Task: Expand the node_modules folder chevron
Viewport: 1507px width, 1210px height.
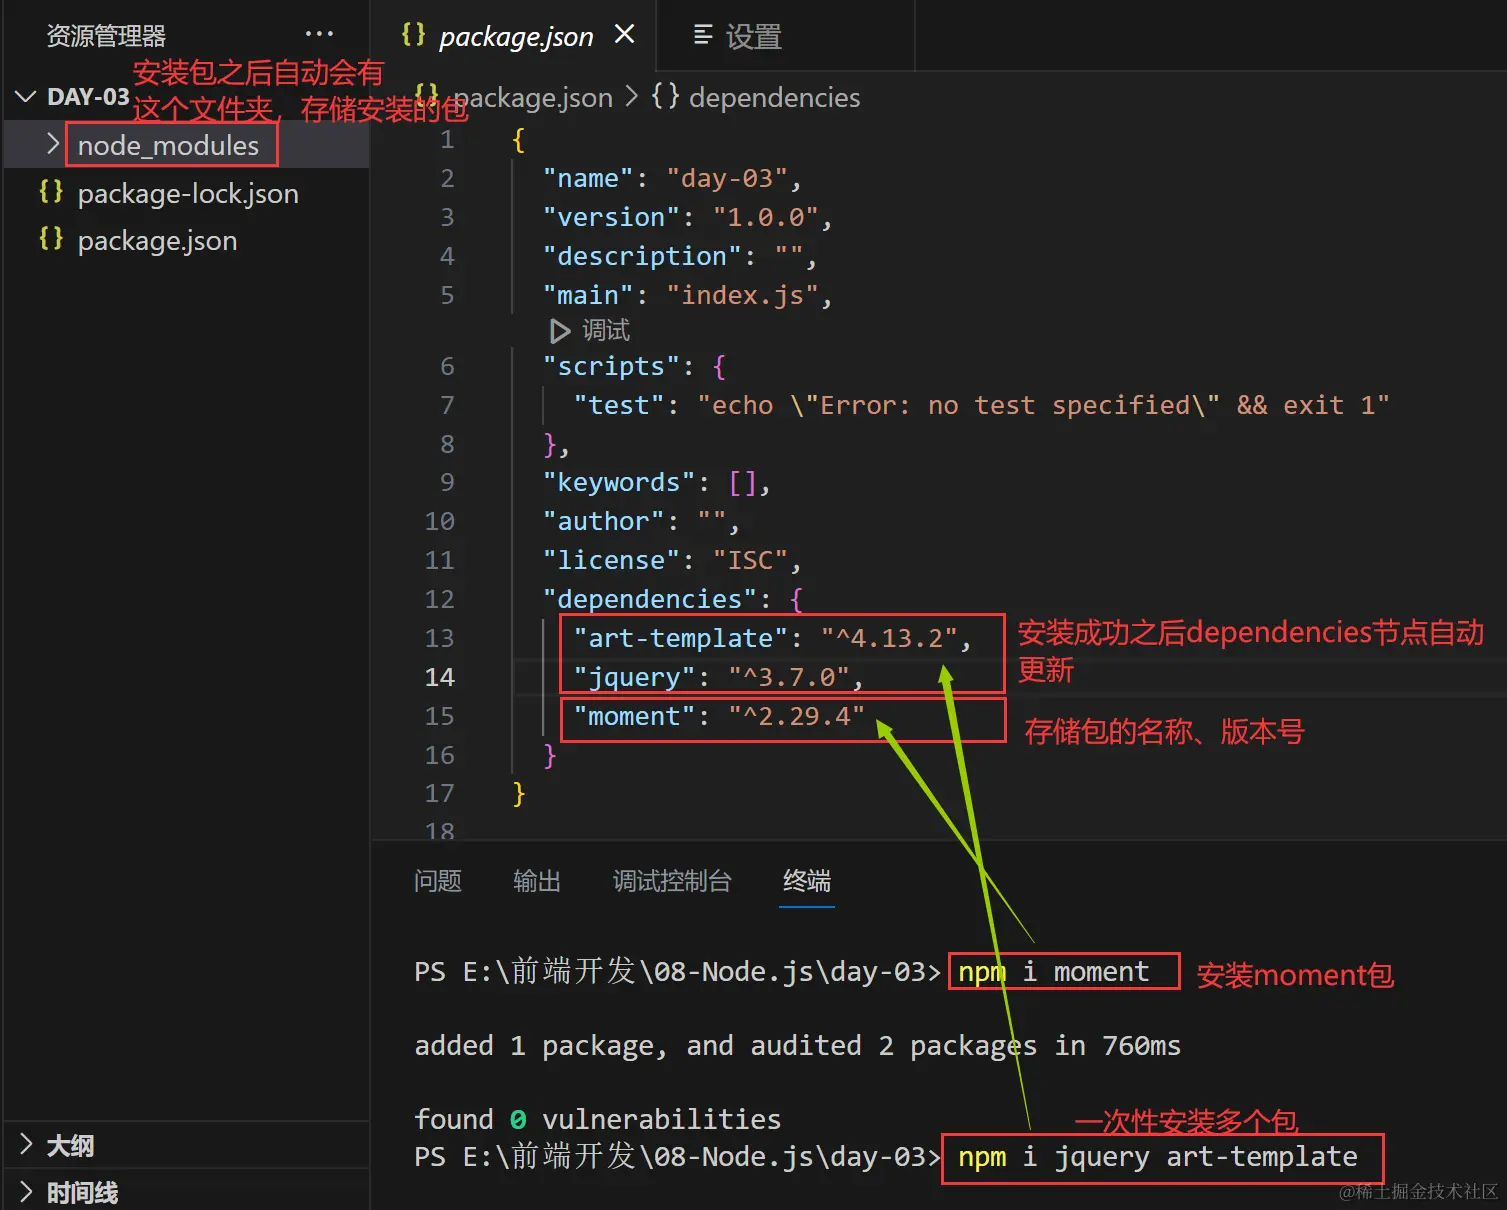Action: [x=53, y=144]
